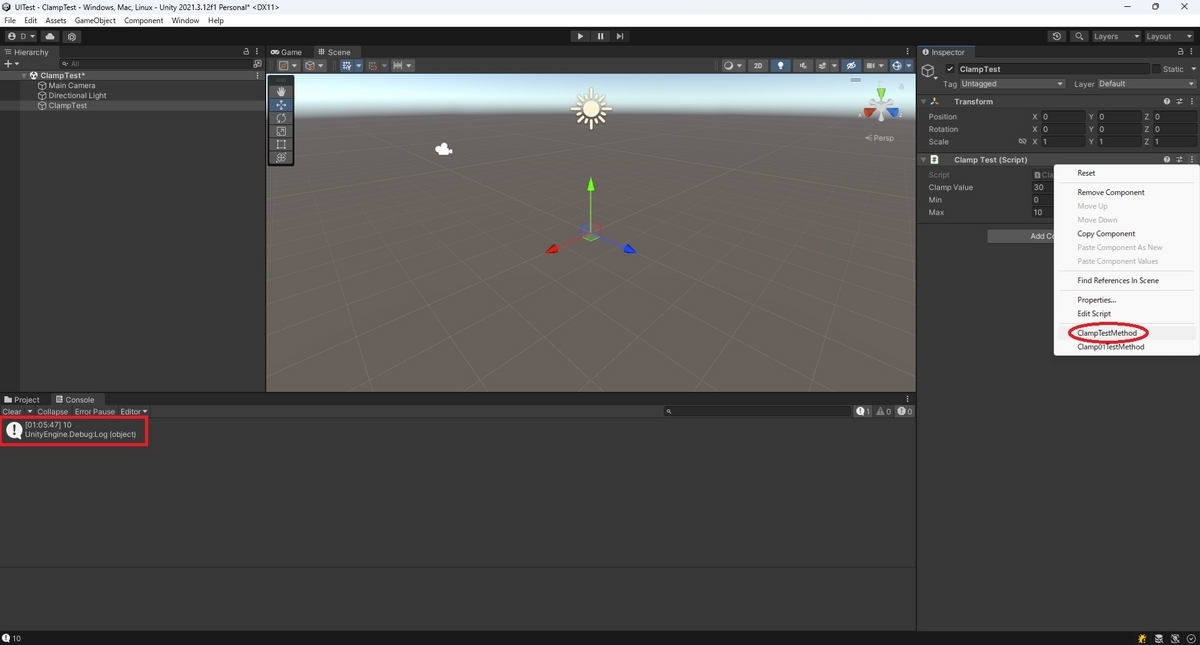Select the Rect tool
Screen dimensions: 1200x645
281,144
